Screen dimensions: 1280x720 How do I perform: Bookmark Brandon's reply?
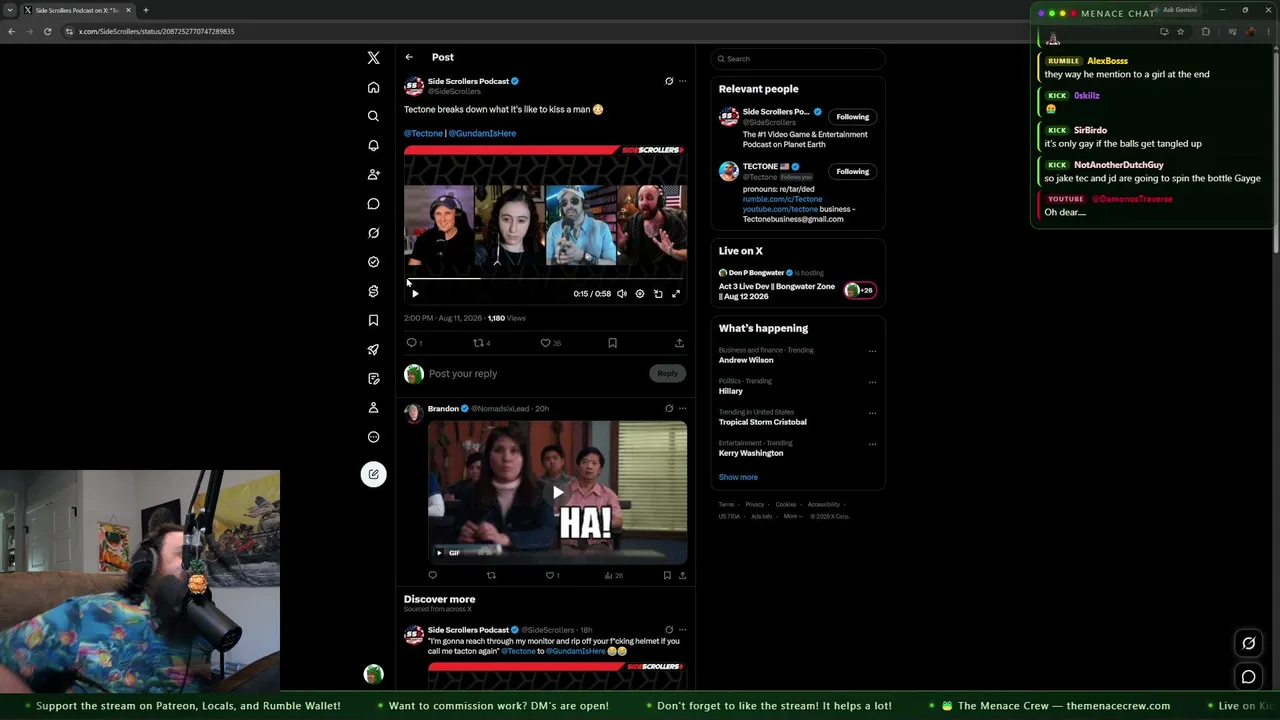(667, 575)
